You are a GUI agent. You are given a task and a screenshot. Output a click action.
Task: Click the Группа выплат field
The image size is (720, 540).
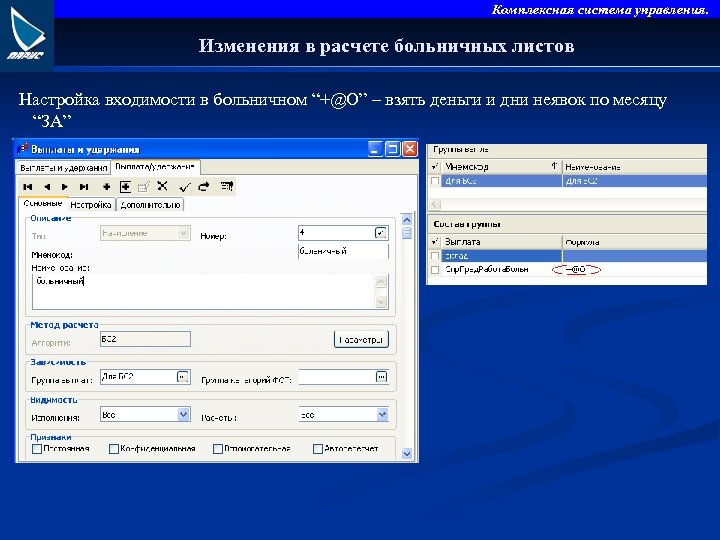(x=138, y=377)
